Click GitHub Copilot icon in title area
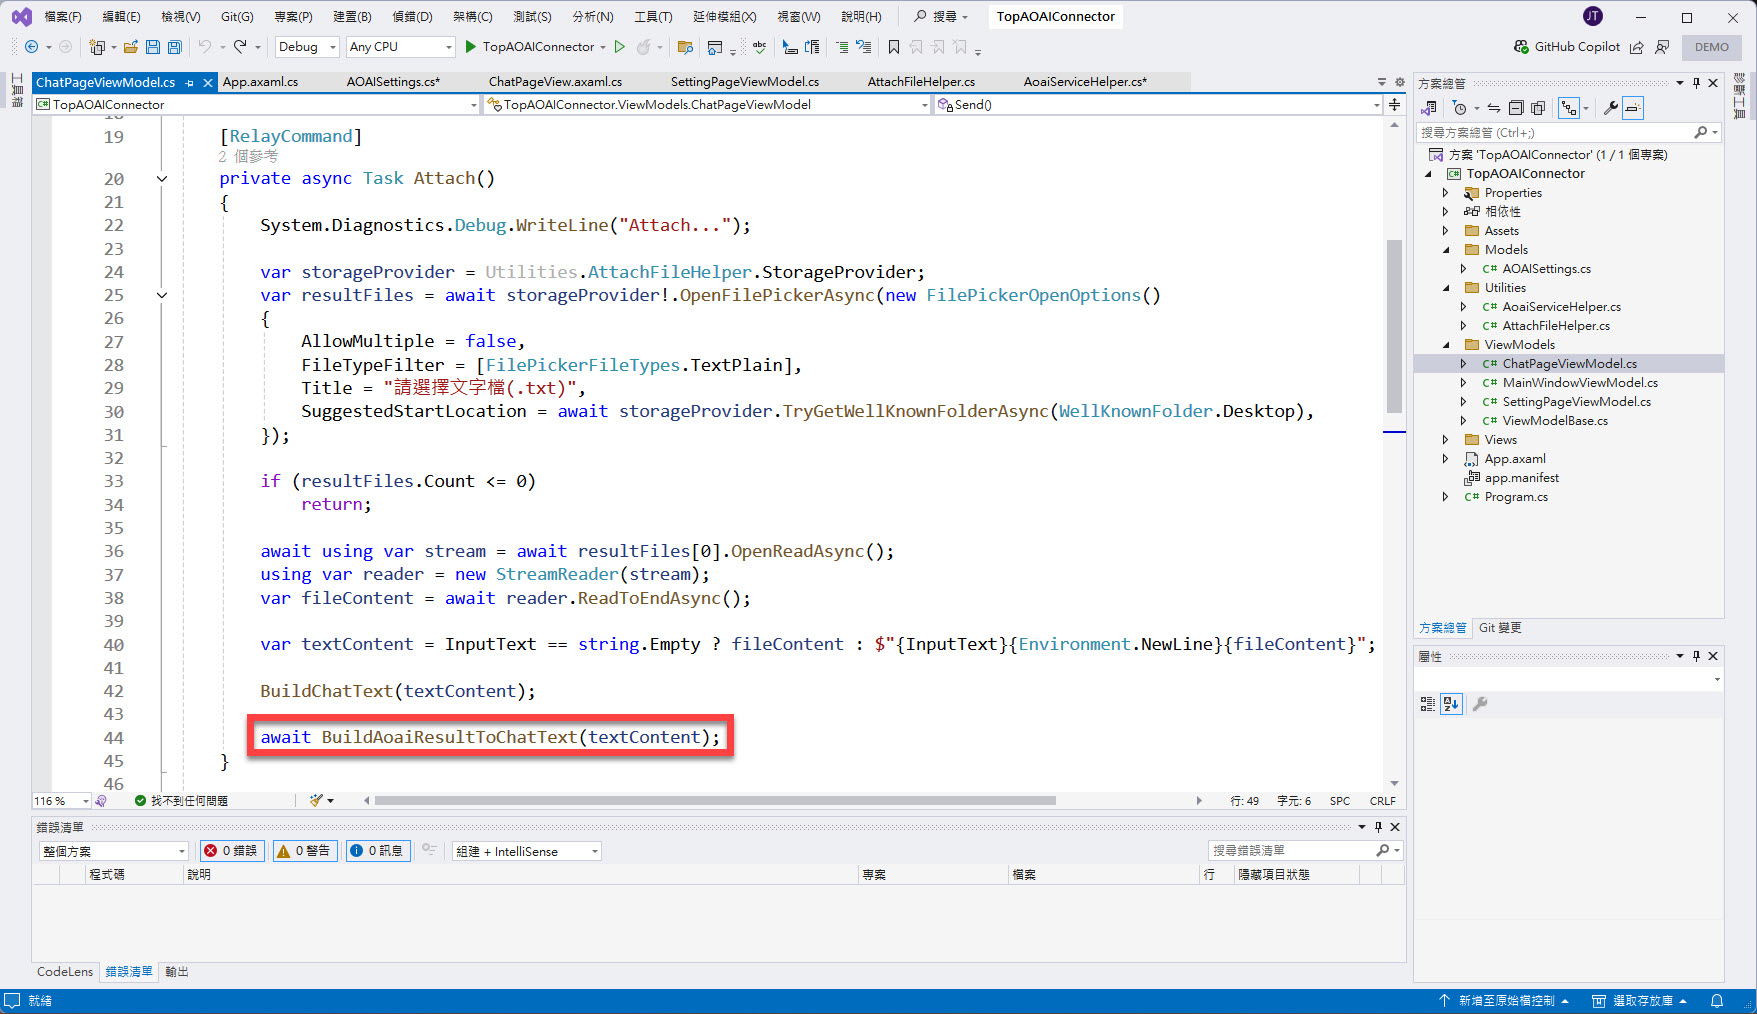The image size is (1757, 1014). click(x=1522, y=47)
